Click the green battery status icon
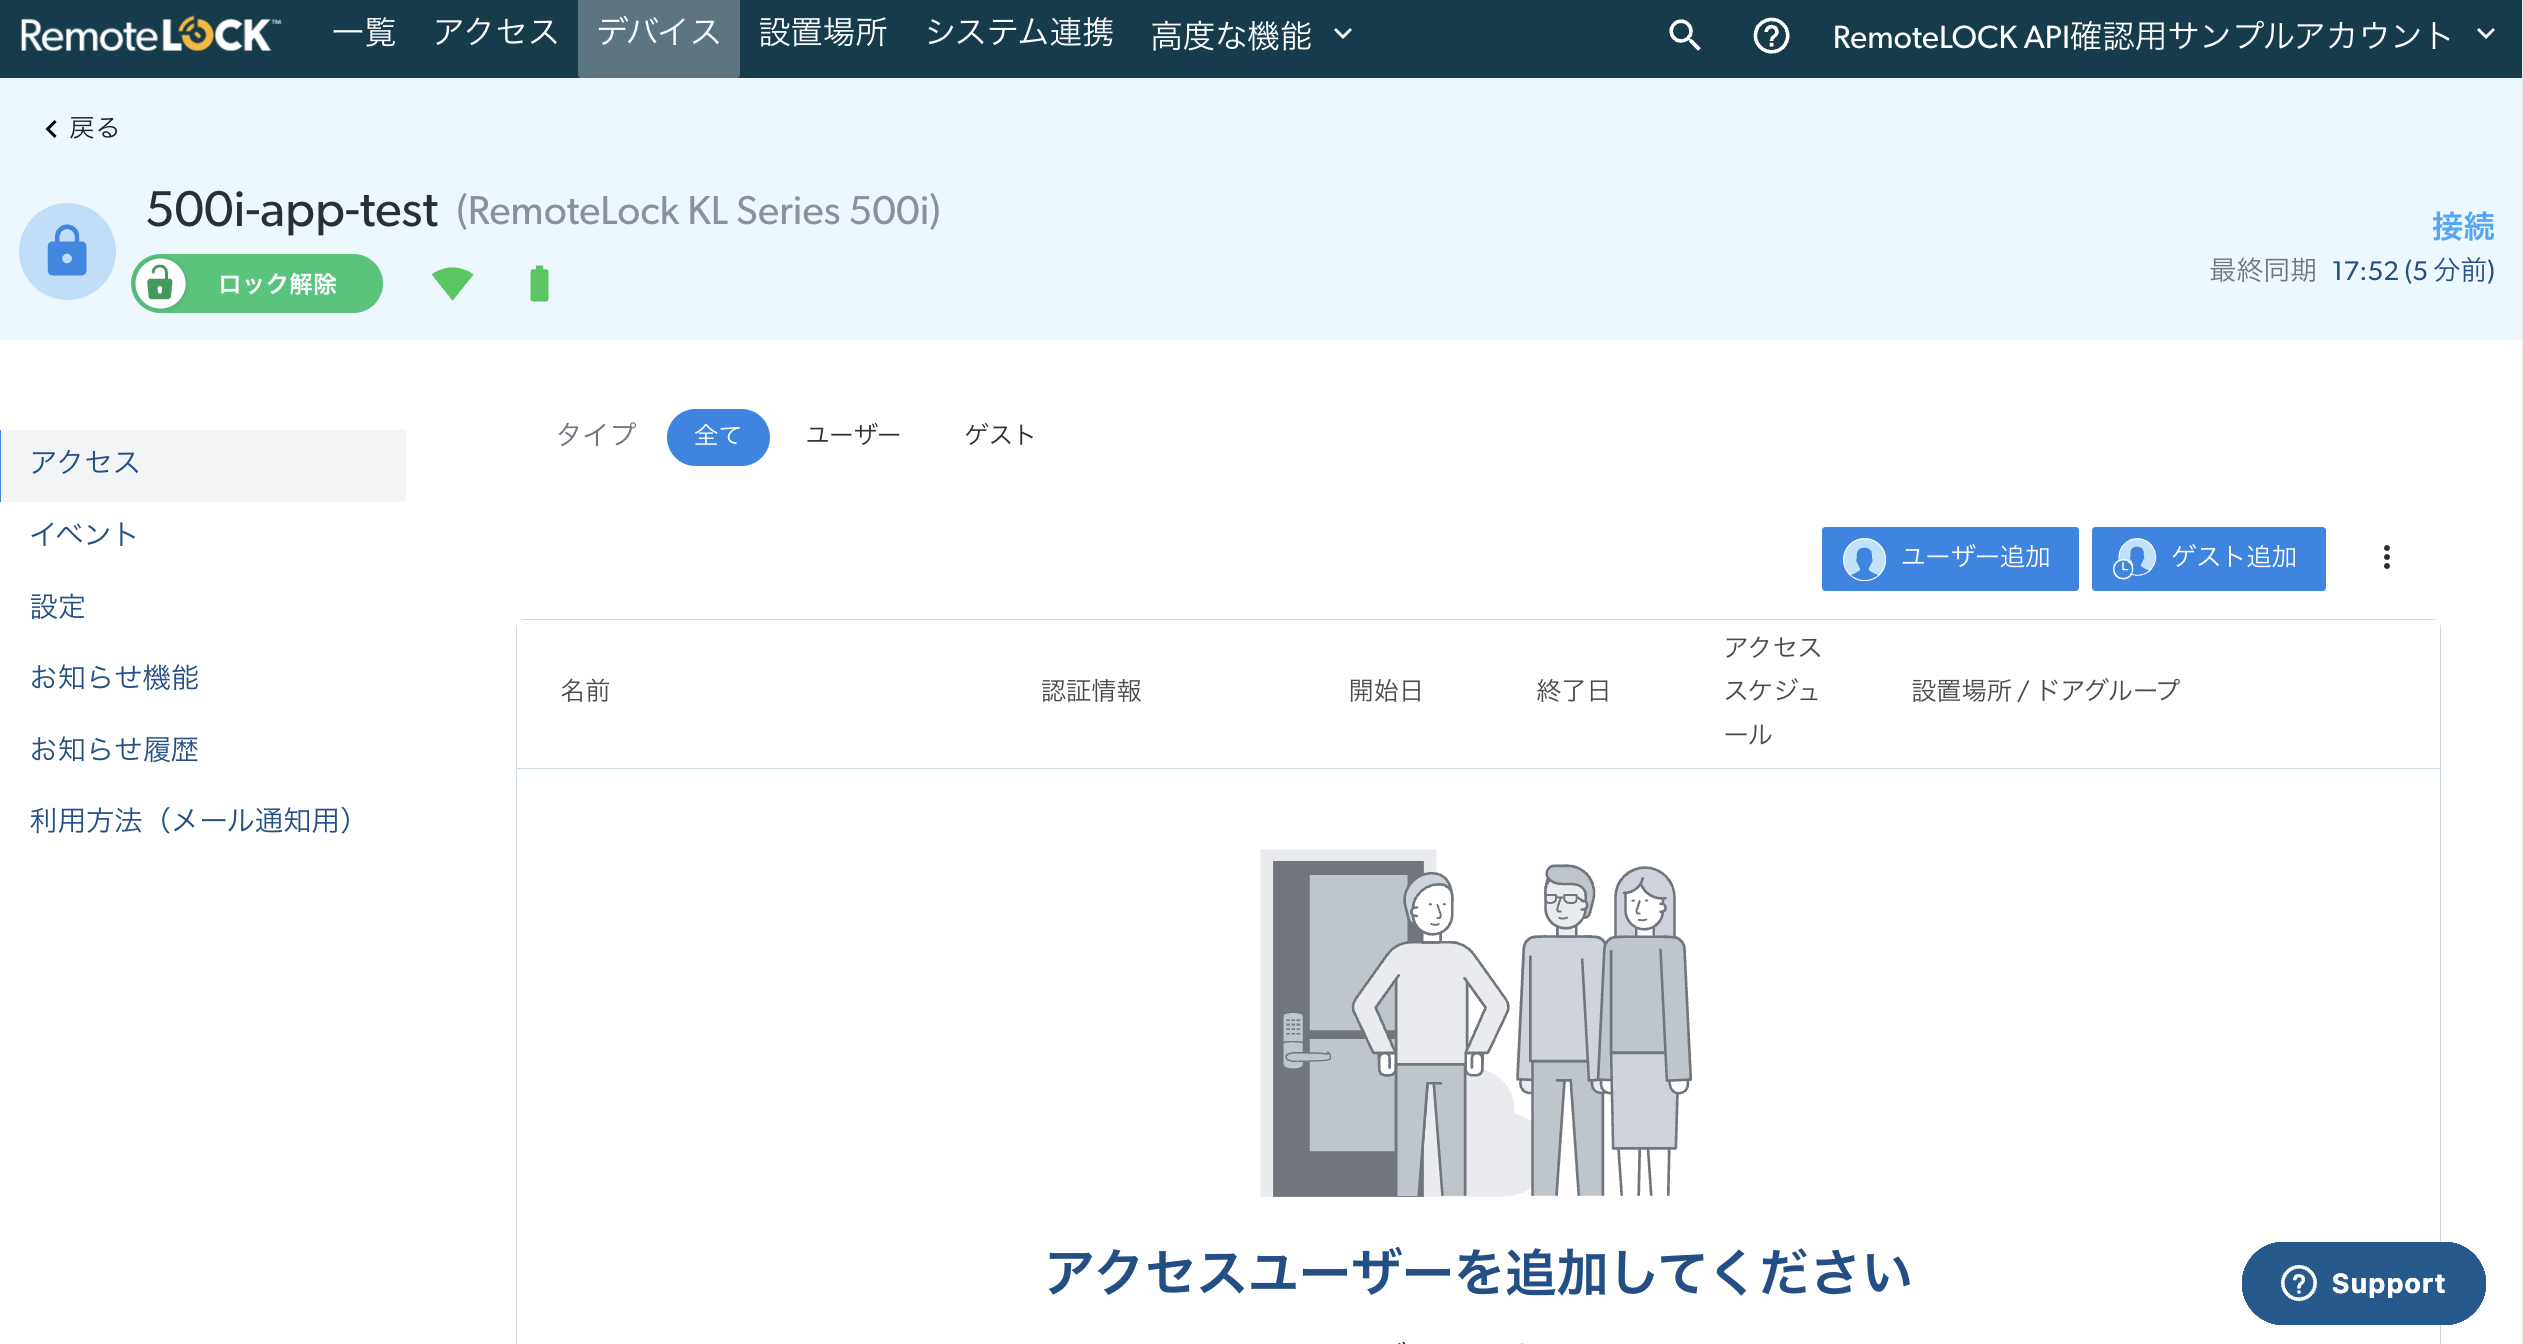The image size is (2523, 1344). 539,283
